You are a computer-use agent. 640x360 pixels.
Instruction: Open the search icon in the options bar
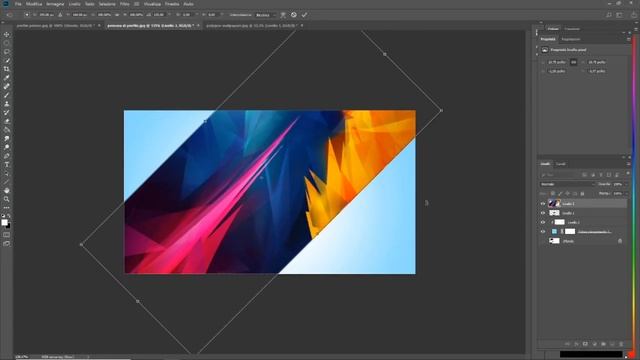609,15
